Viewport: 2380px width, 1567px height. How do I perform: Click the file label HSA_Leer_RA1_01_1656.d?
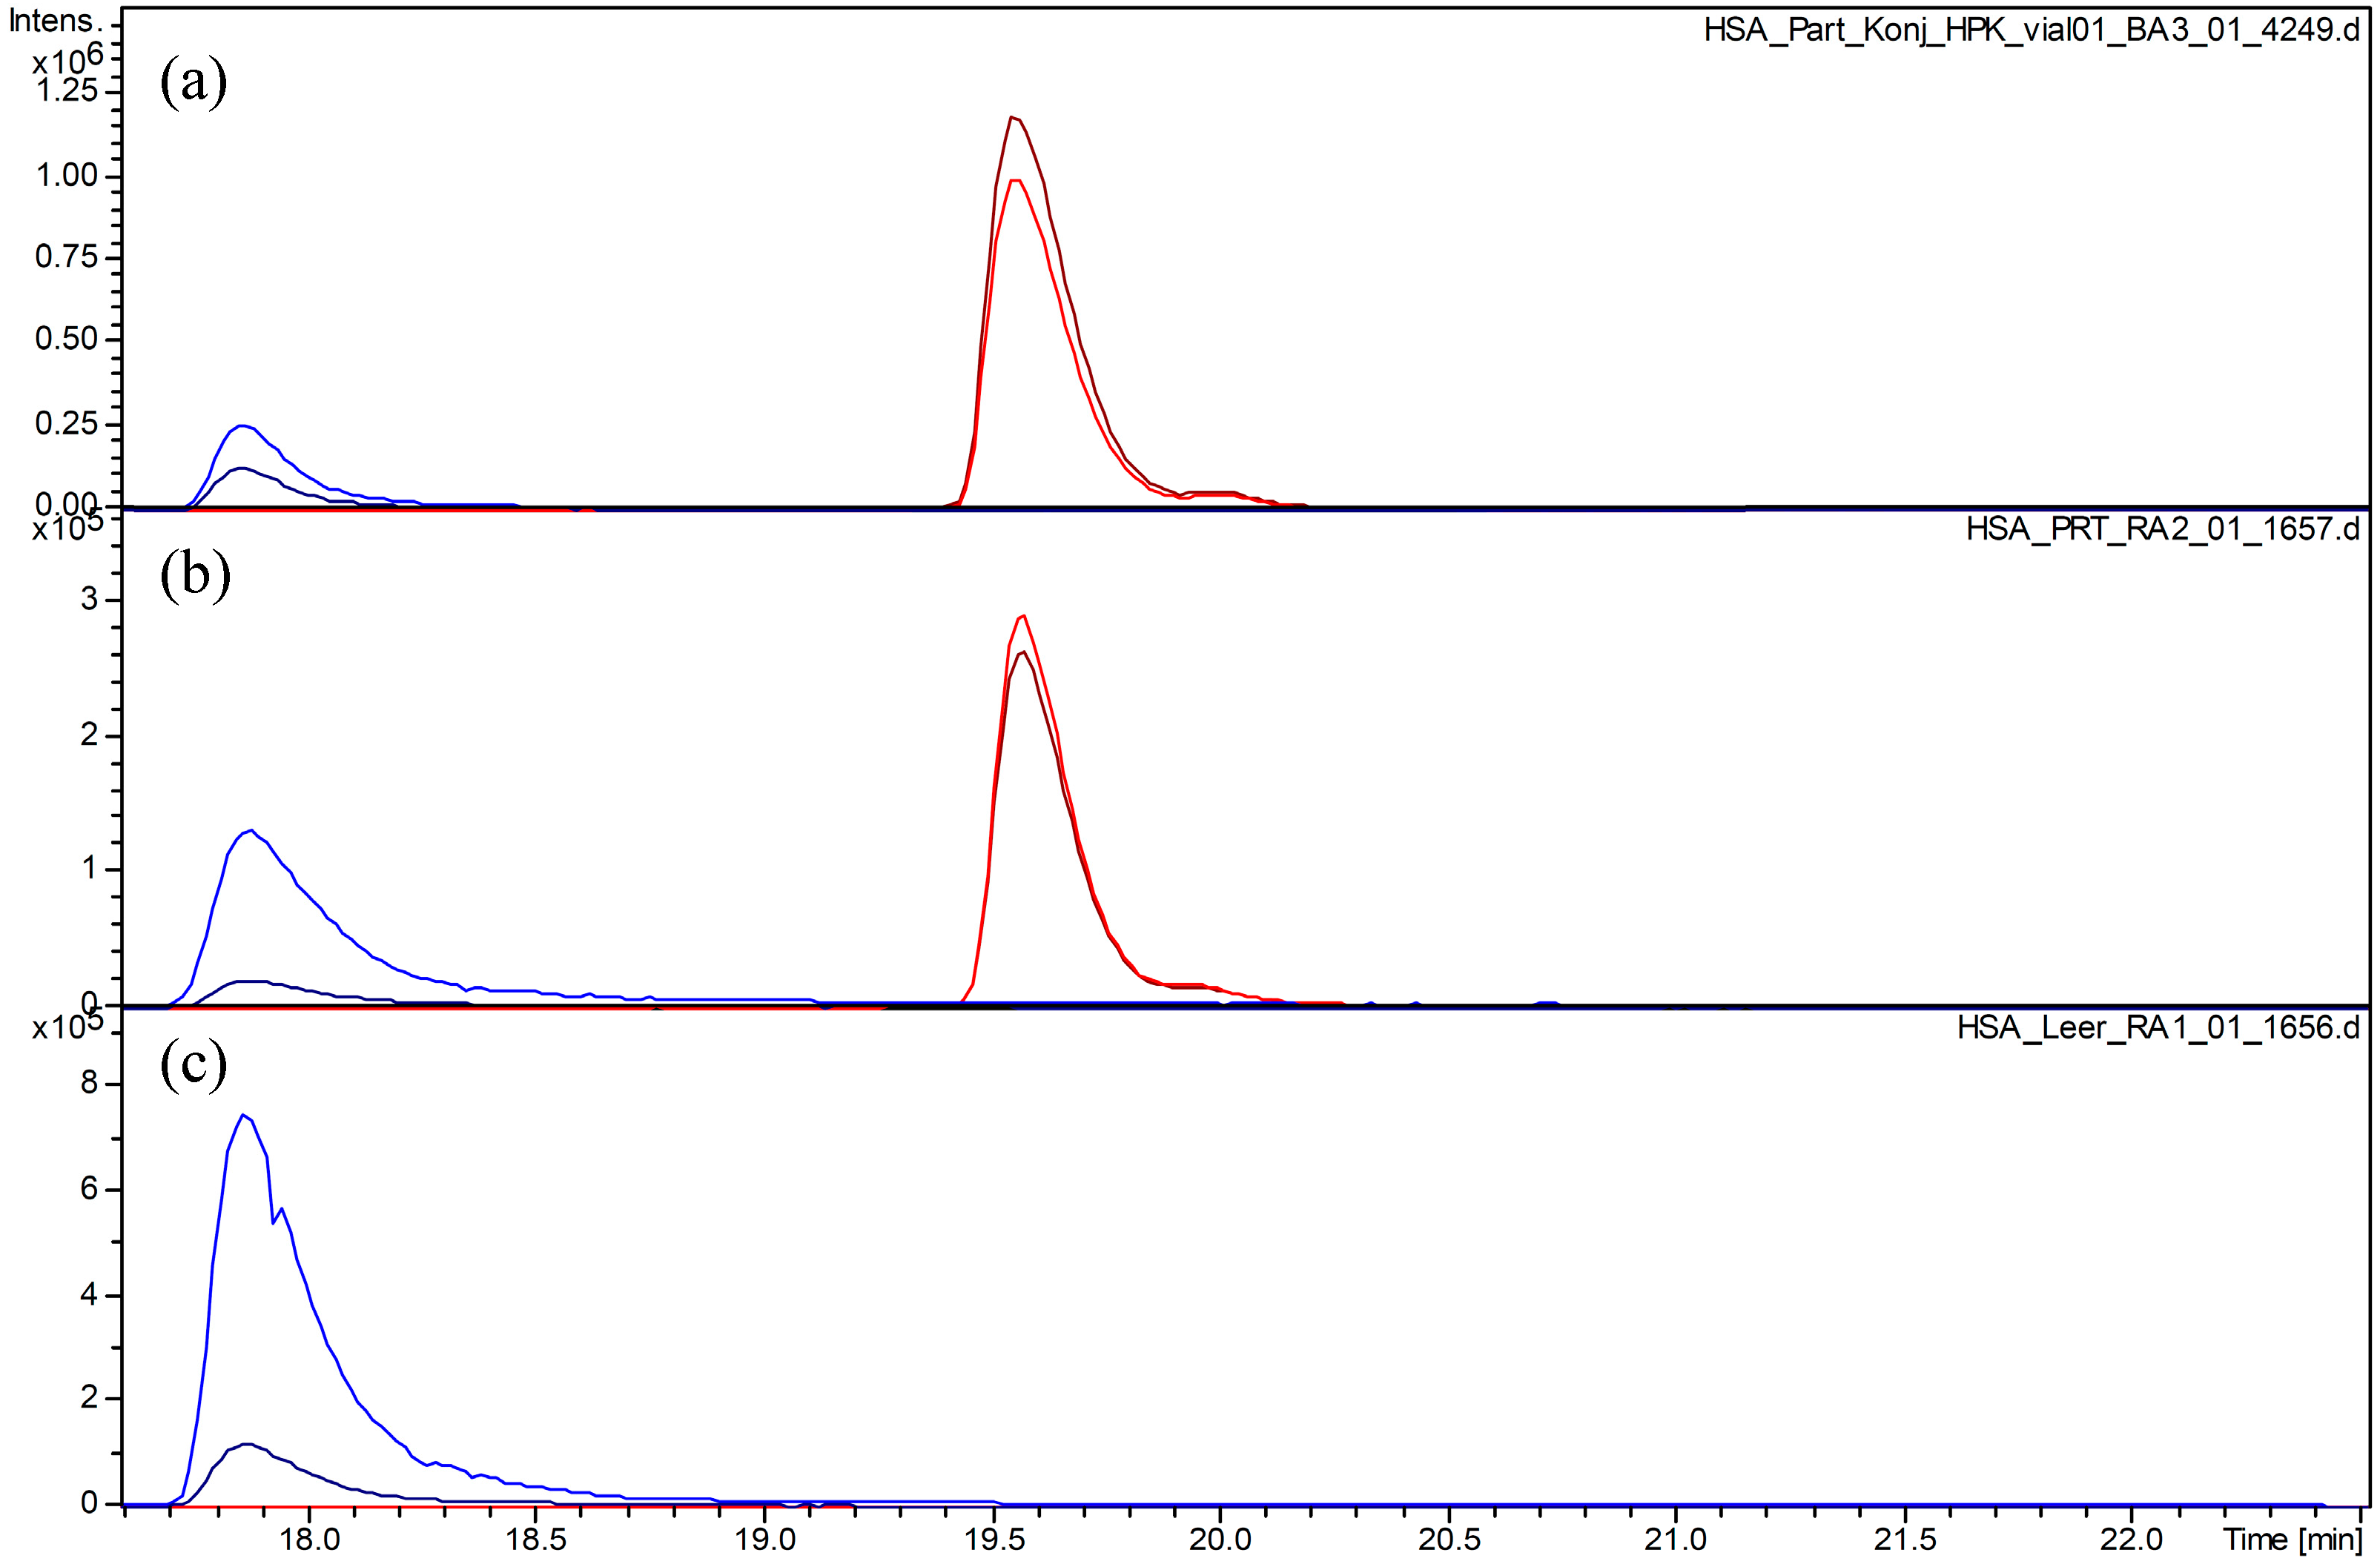click(2158, 1027)
